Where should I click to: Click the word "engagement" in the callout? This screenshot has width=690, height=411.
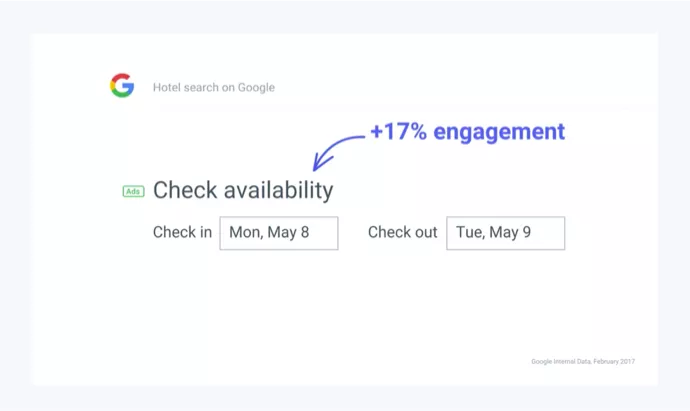click(x=499, y=132)
